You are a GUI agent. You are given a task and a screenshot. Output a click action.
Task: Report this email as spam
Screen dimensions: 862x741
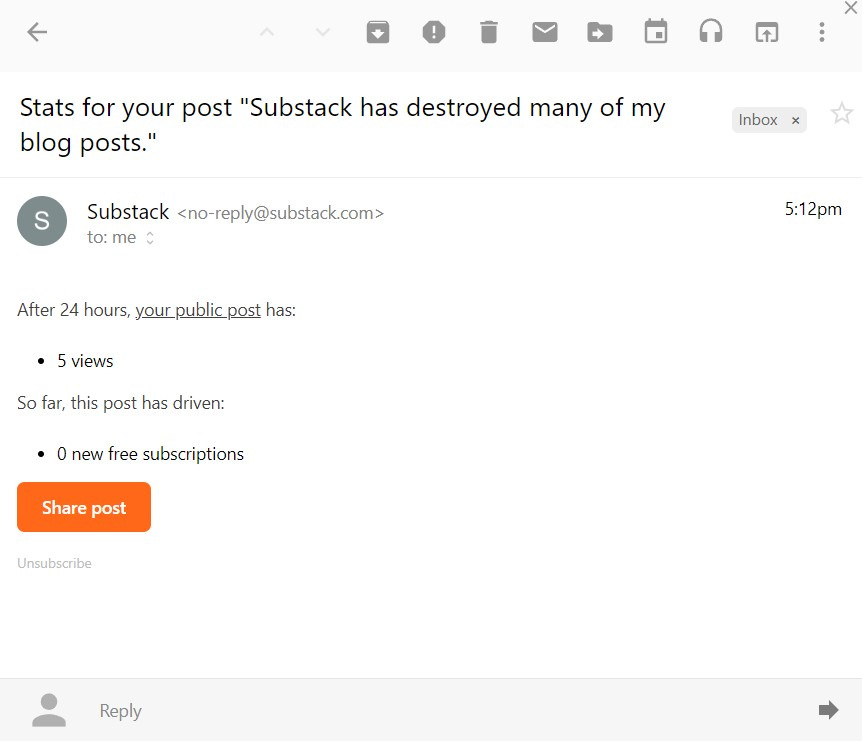[x=433, y=31]
